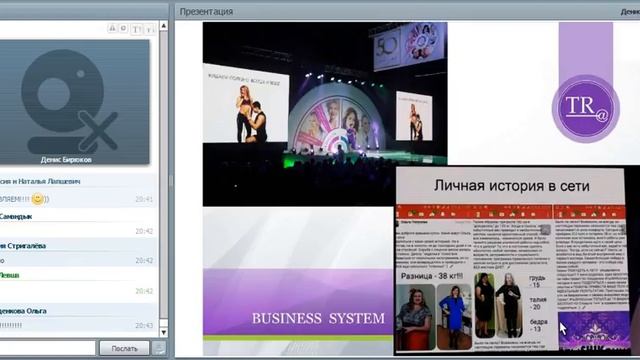Click the Послать send button
This screenshot has width=640, height=360.
point(124,348)
